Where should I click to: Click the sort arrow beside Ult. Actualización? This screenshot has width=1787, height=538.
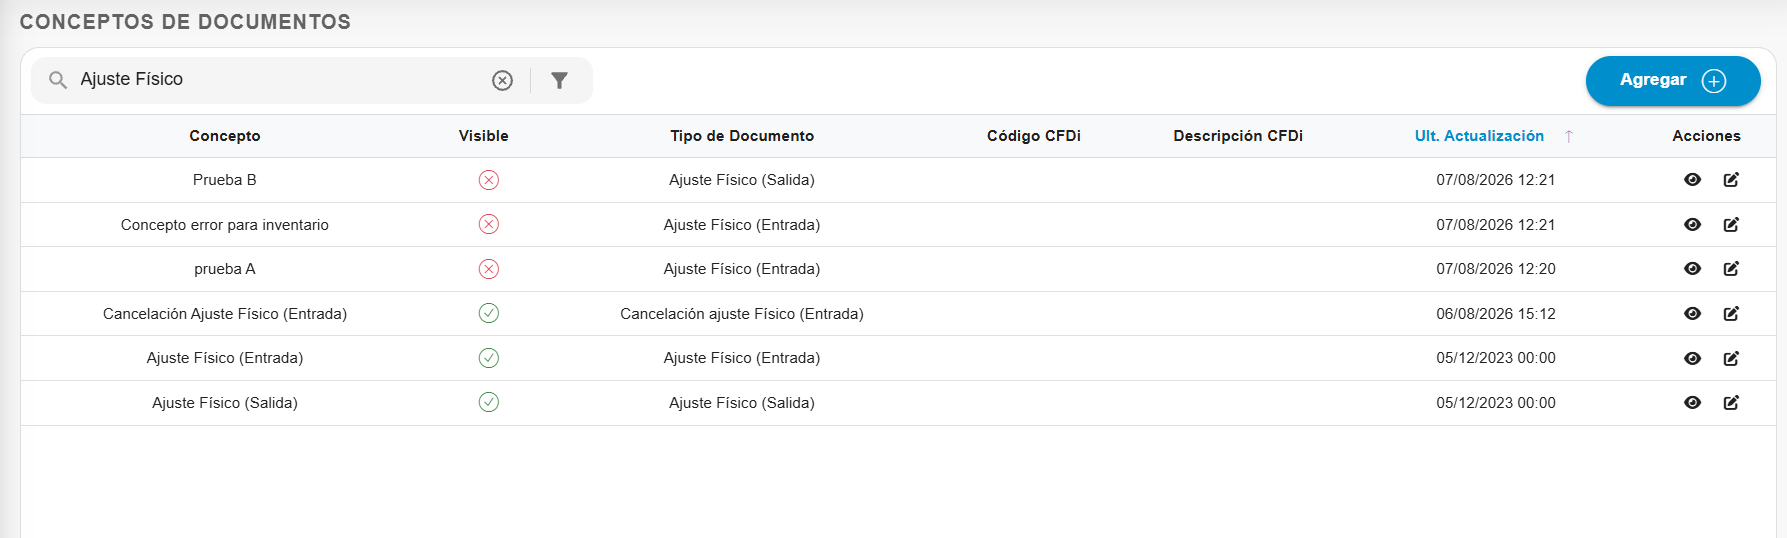pyautogui.click(x=1569, y=136)
